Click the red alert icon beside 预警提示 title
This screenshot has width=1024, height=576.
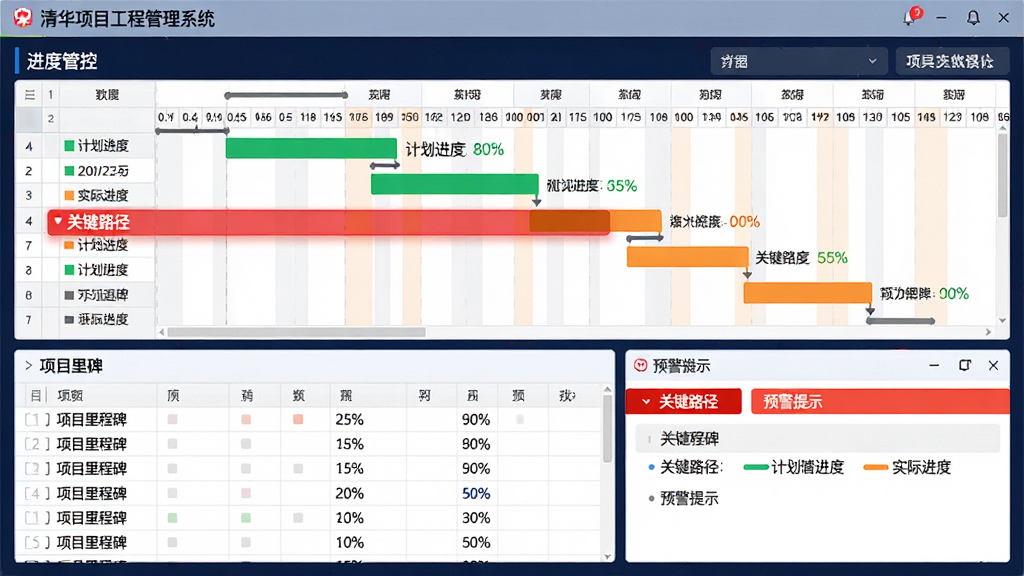[641, 366]
